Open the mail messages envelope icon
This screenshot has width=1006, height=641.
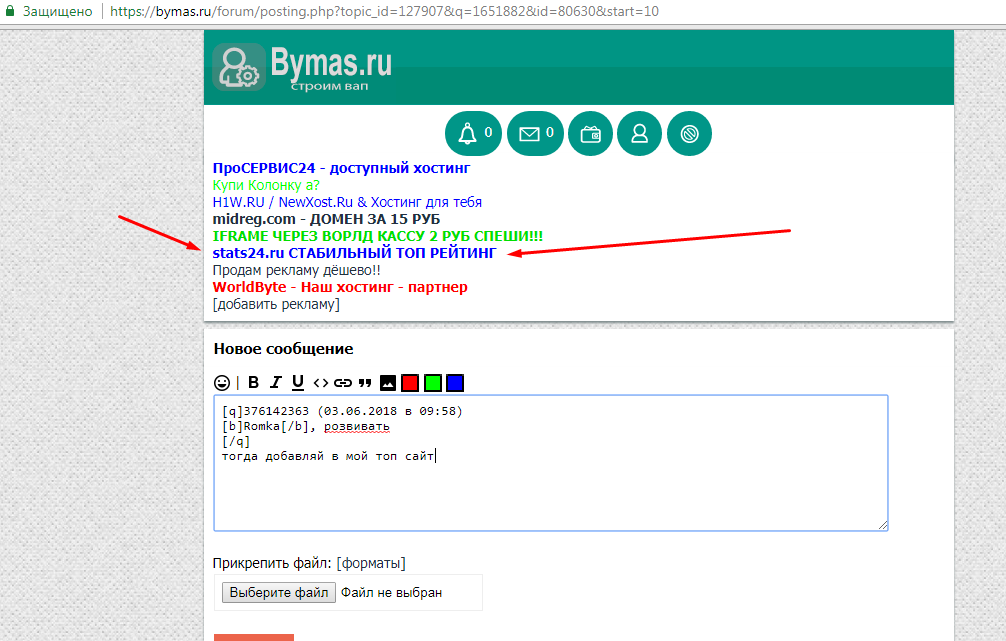coord(535,134)
